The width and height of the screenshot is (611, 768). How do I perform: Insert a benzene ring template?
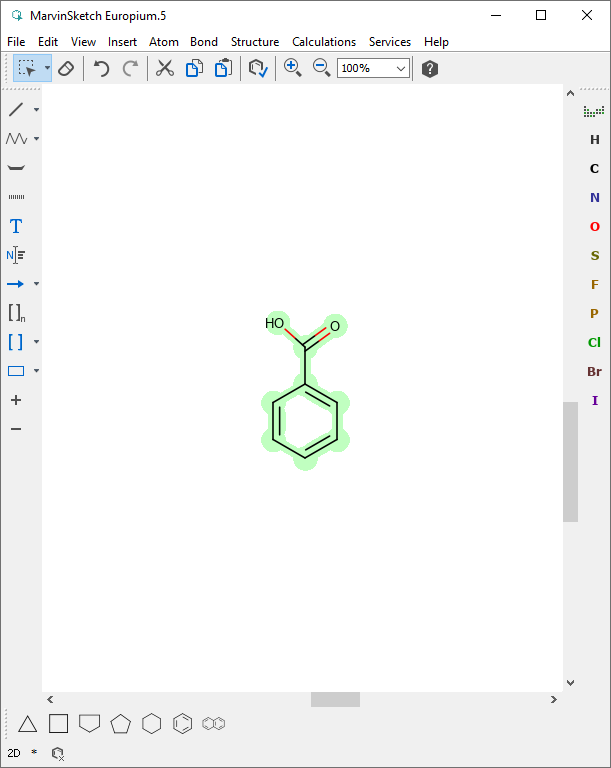[x=182, y=723]
